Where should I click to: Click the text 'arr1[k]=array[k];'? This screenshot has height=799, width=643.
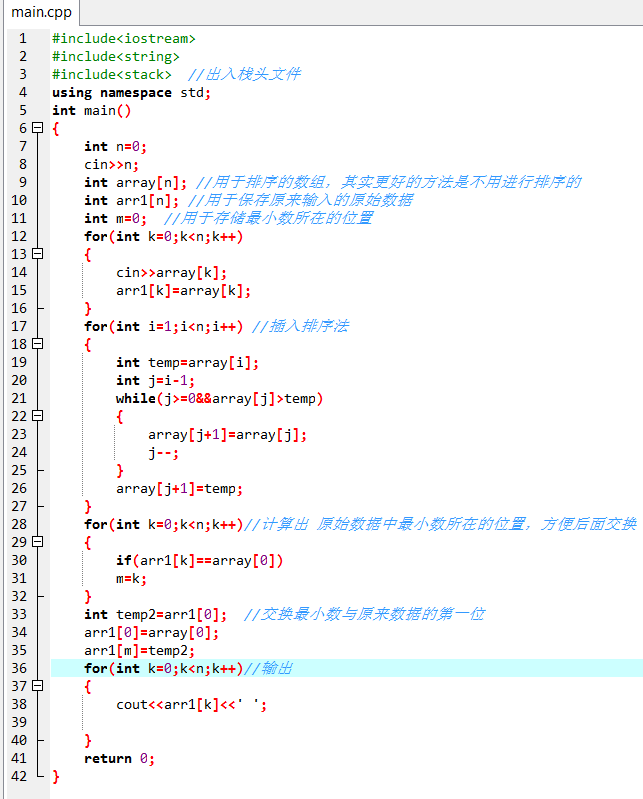(x=183, y=290)
